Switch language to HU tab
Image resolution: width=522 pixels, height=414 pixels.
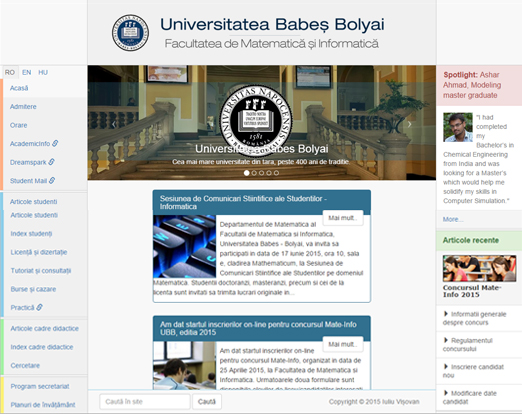coord(43,72)
